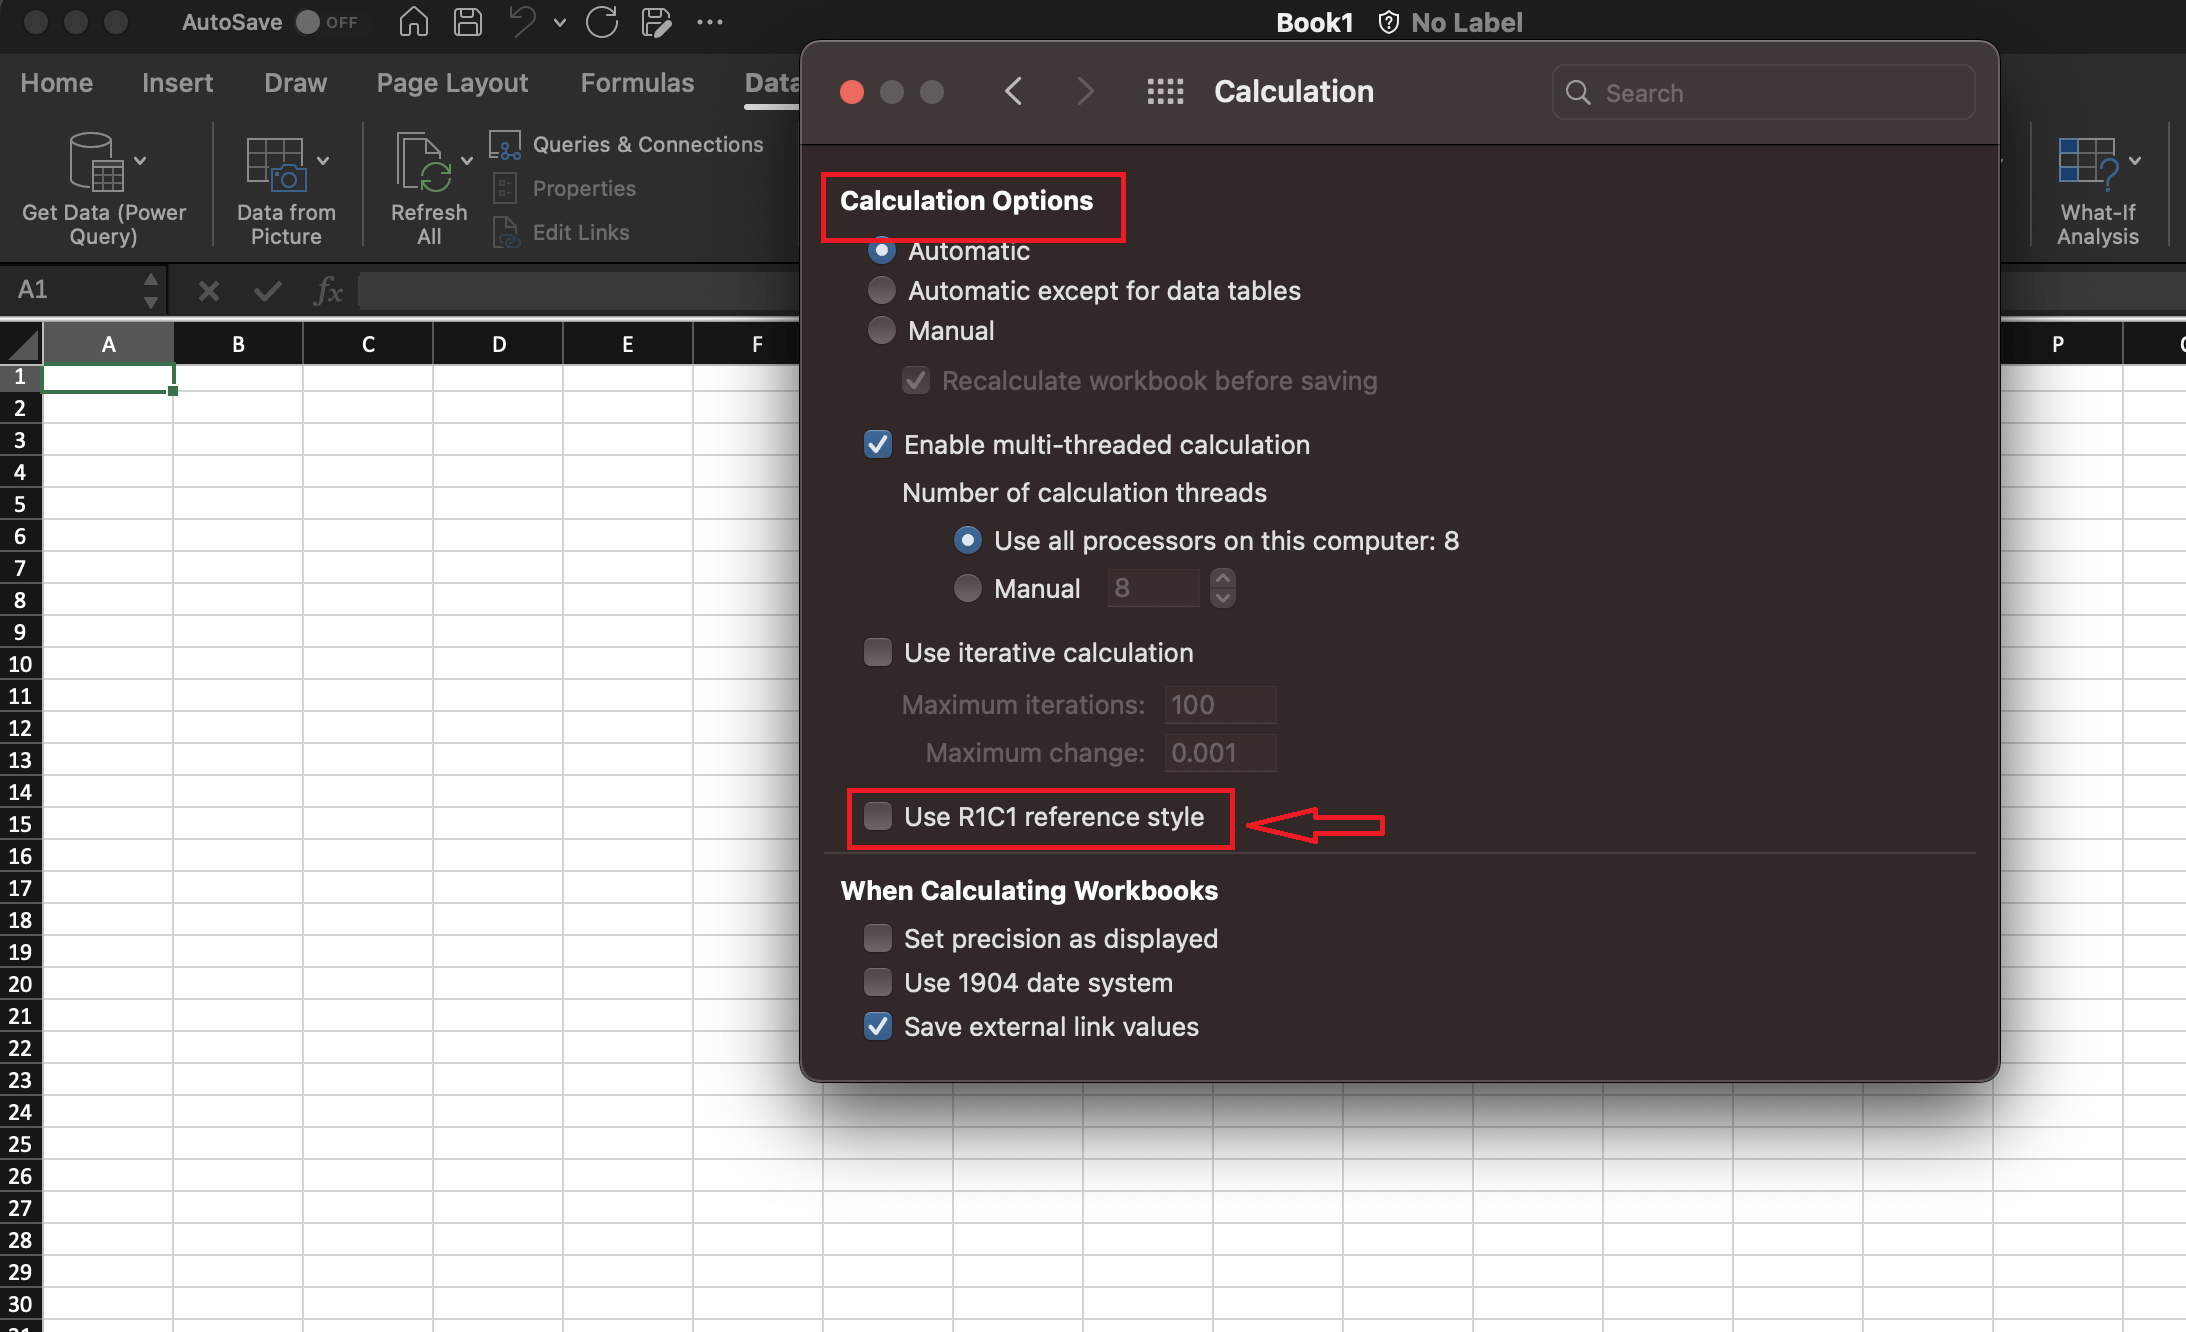
Task: Select column P header
Action: tap(2058, 344)
